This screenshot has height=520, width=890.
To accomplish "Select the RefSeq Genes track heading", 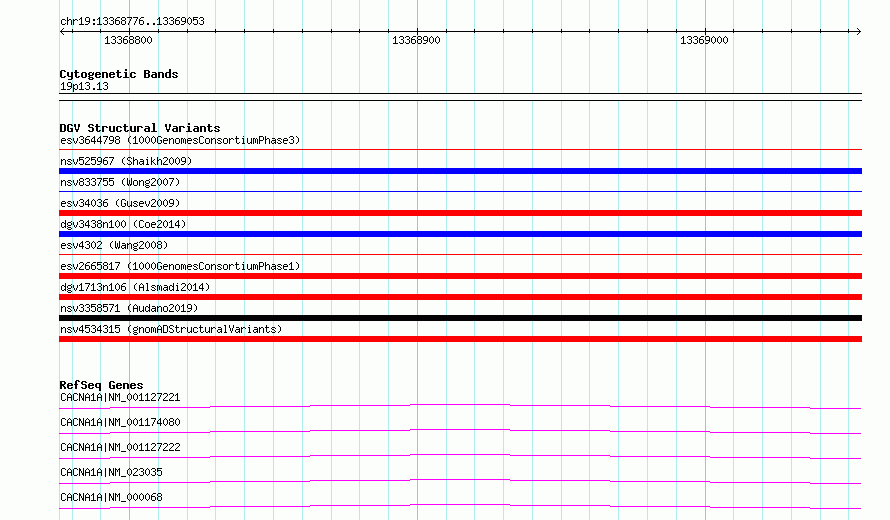I will coord(101,385).
